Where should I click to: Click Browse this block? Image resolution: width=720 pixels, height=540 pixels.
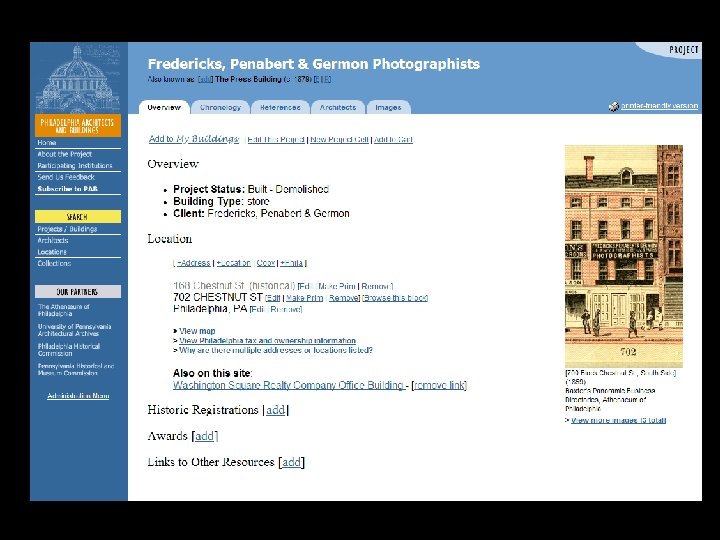(395, 298)
